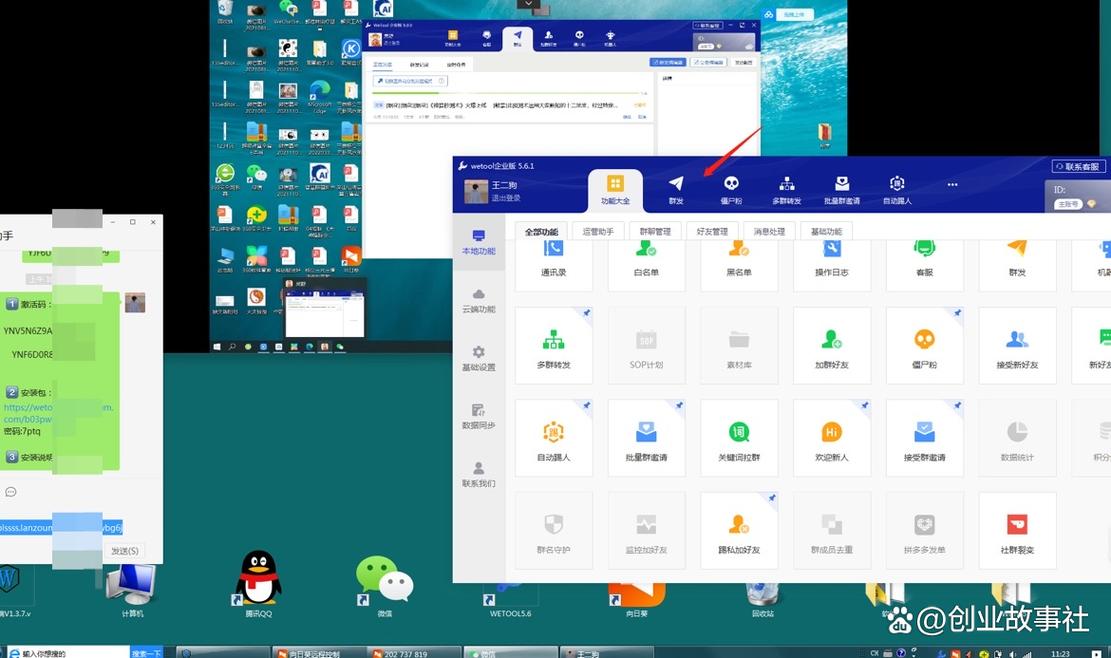This screenshot has height=658, width=1111.
Task: Toggle the pin on the 多群转发 tile
Action: tap(587, 312)
